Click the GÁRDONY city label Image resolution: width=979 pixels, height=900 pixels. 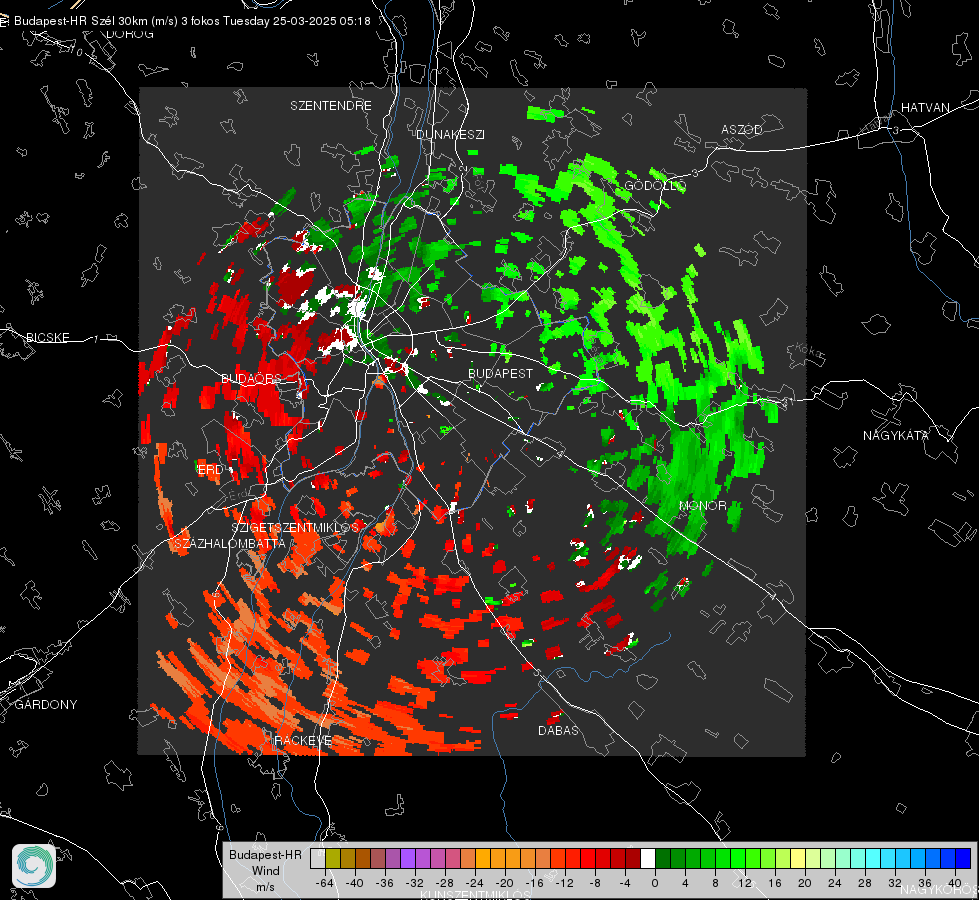click(46, 705)
